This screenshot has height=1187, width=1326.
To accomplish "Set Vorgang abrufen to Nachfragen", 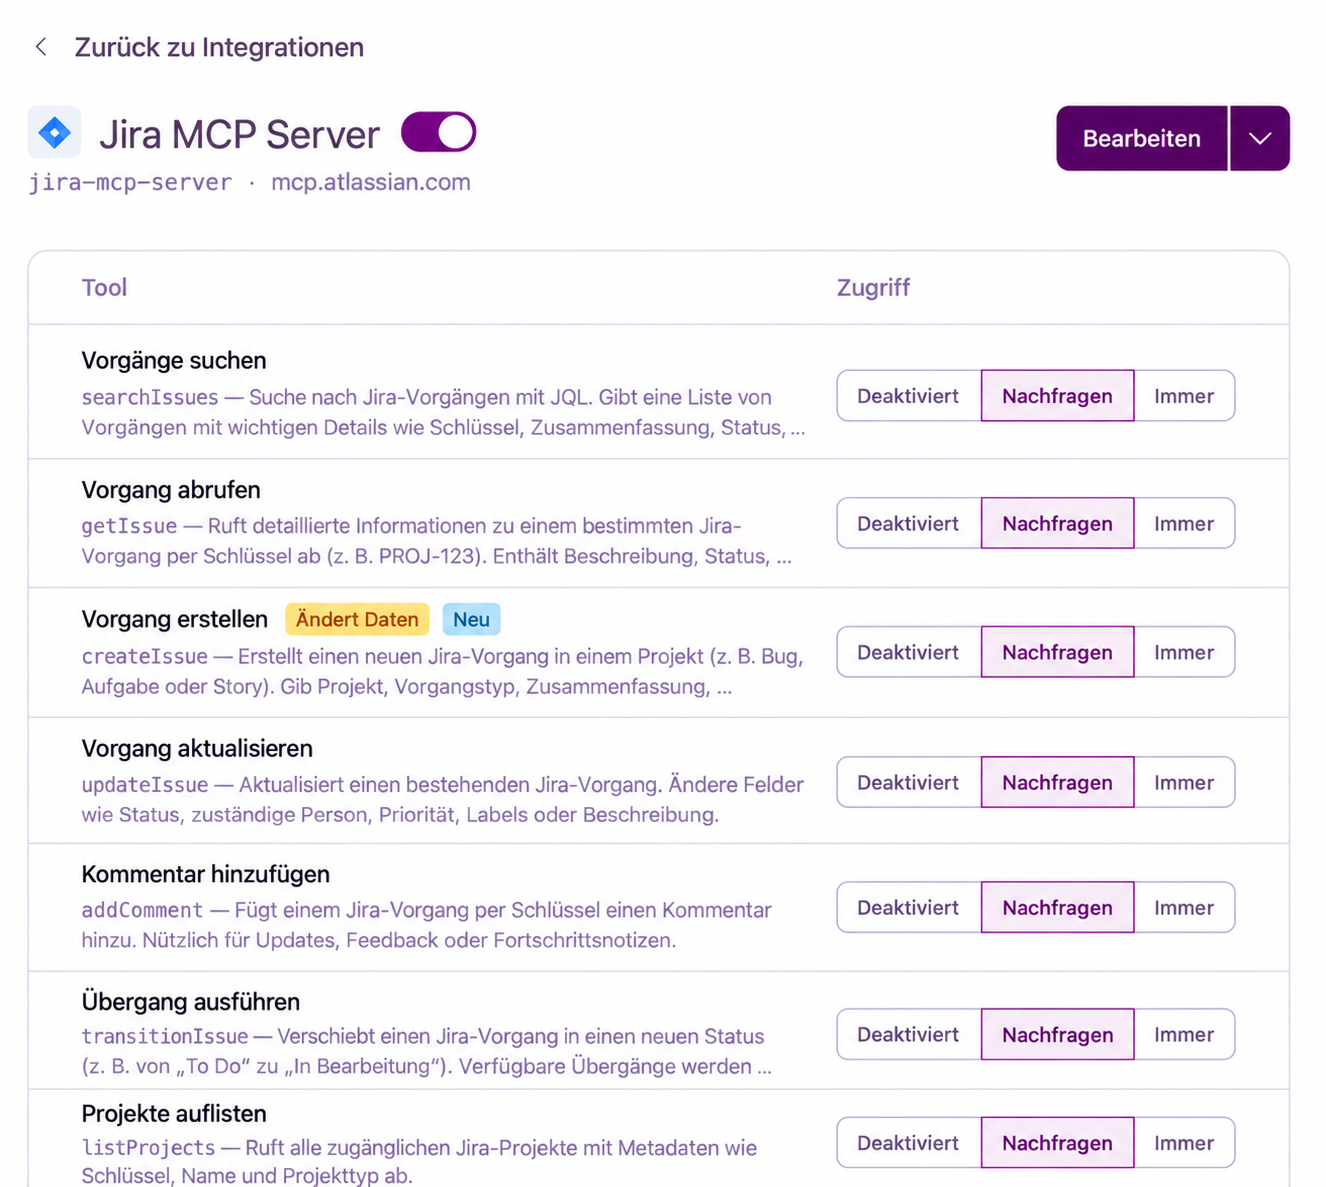I will click(x=1057, y=523).
